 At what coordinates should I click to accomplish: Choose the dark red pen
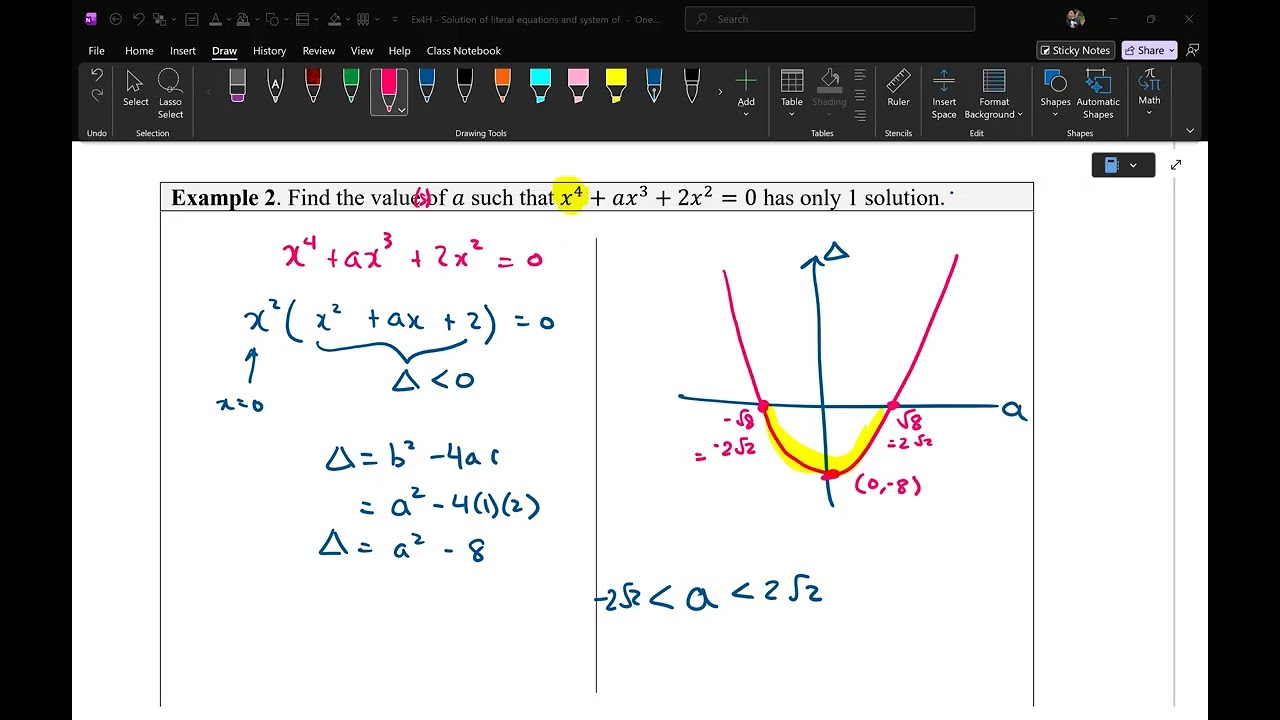tap(313, 86)
